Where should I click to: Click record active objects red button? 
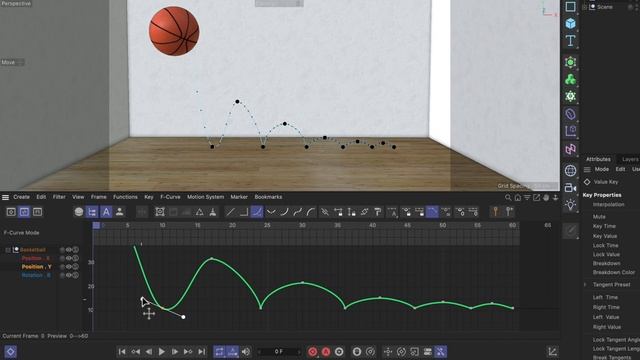[313, 351]
